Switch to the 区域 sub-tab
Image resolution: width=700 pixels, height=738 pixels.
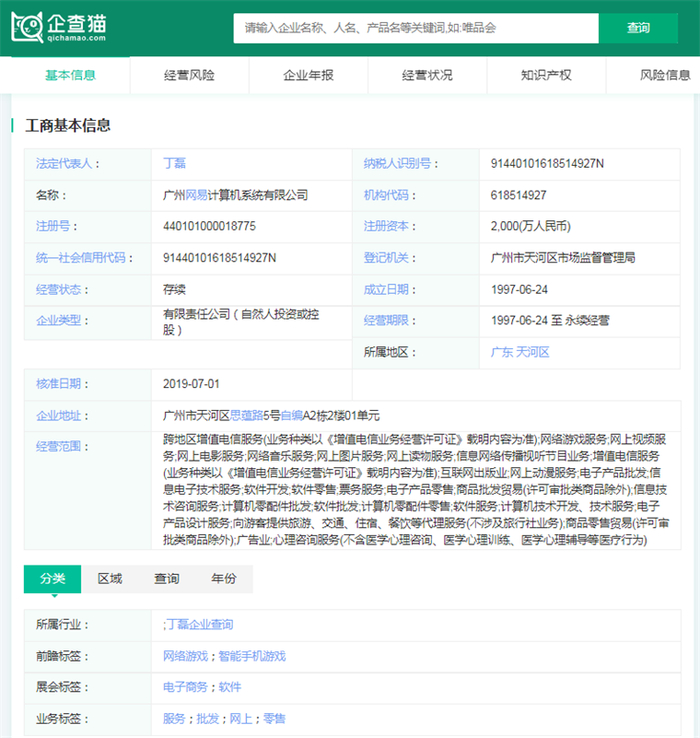(110, 579)
